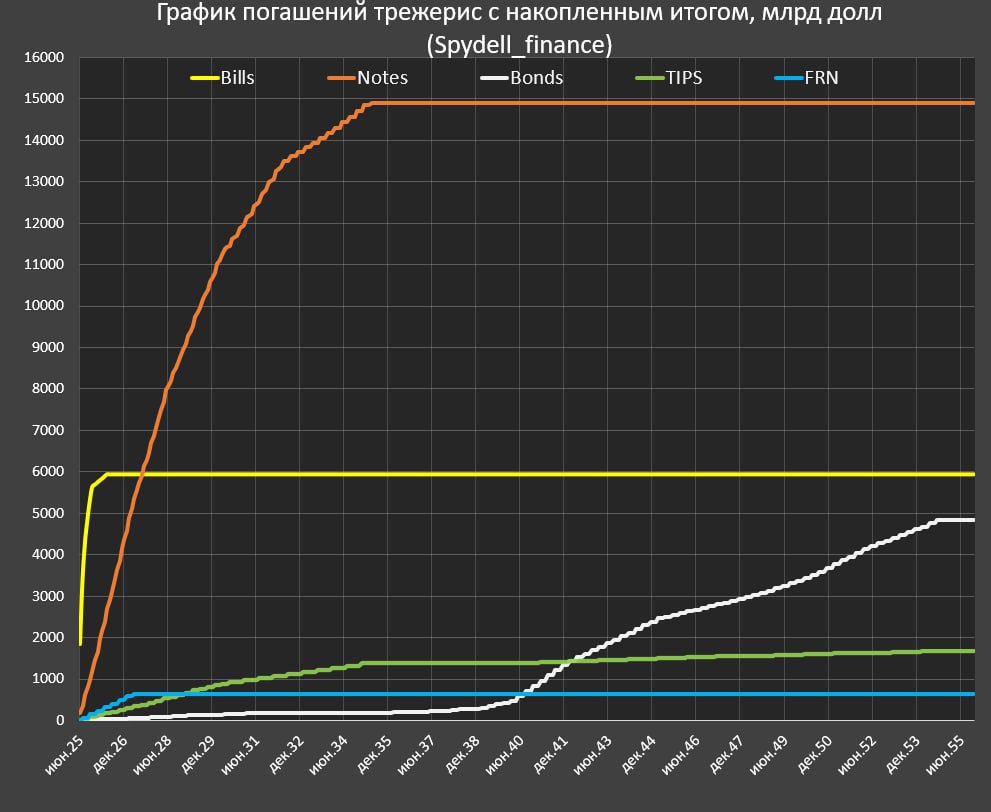Image resolution: width=991 pixels, height=812 pixels.
Task: Click the 2000 y-axis label
Action: coord(48,637)
